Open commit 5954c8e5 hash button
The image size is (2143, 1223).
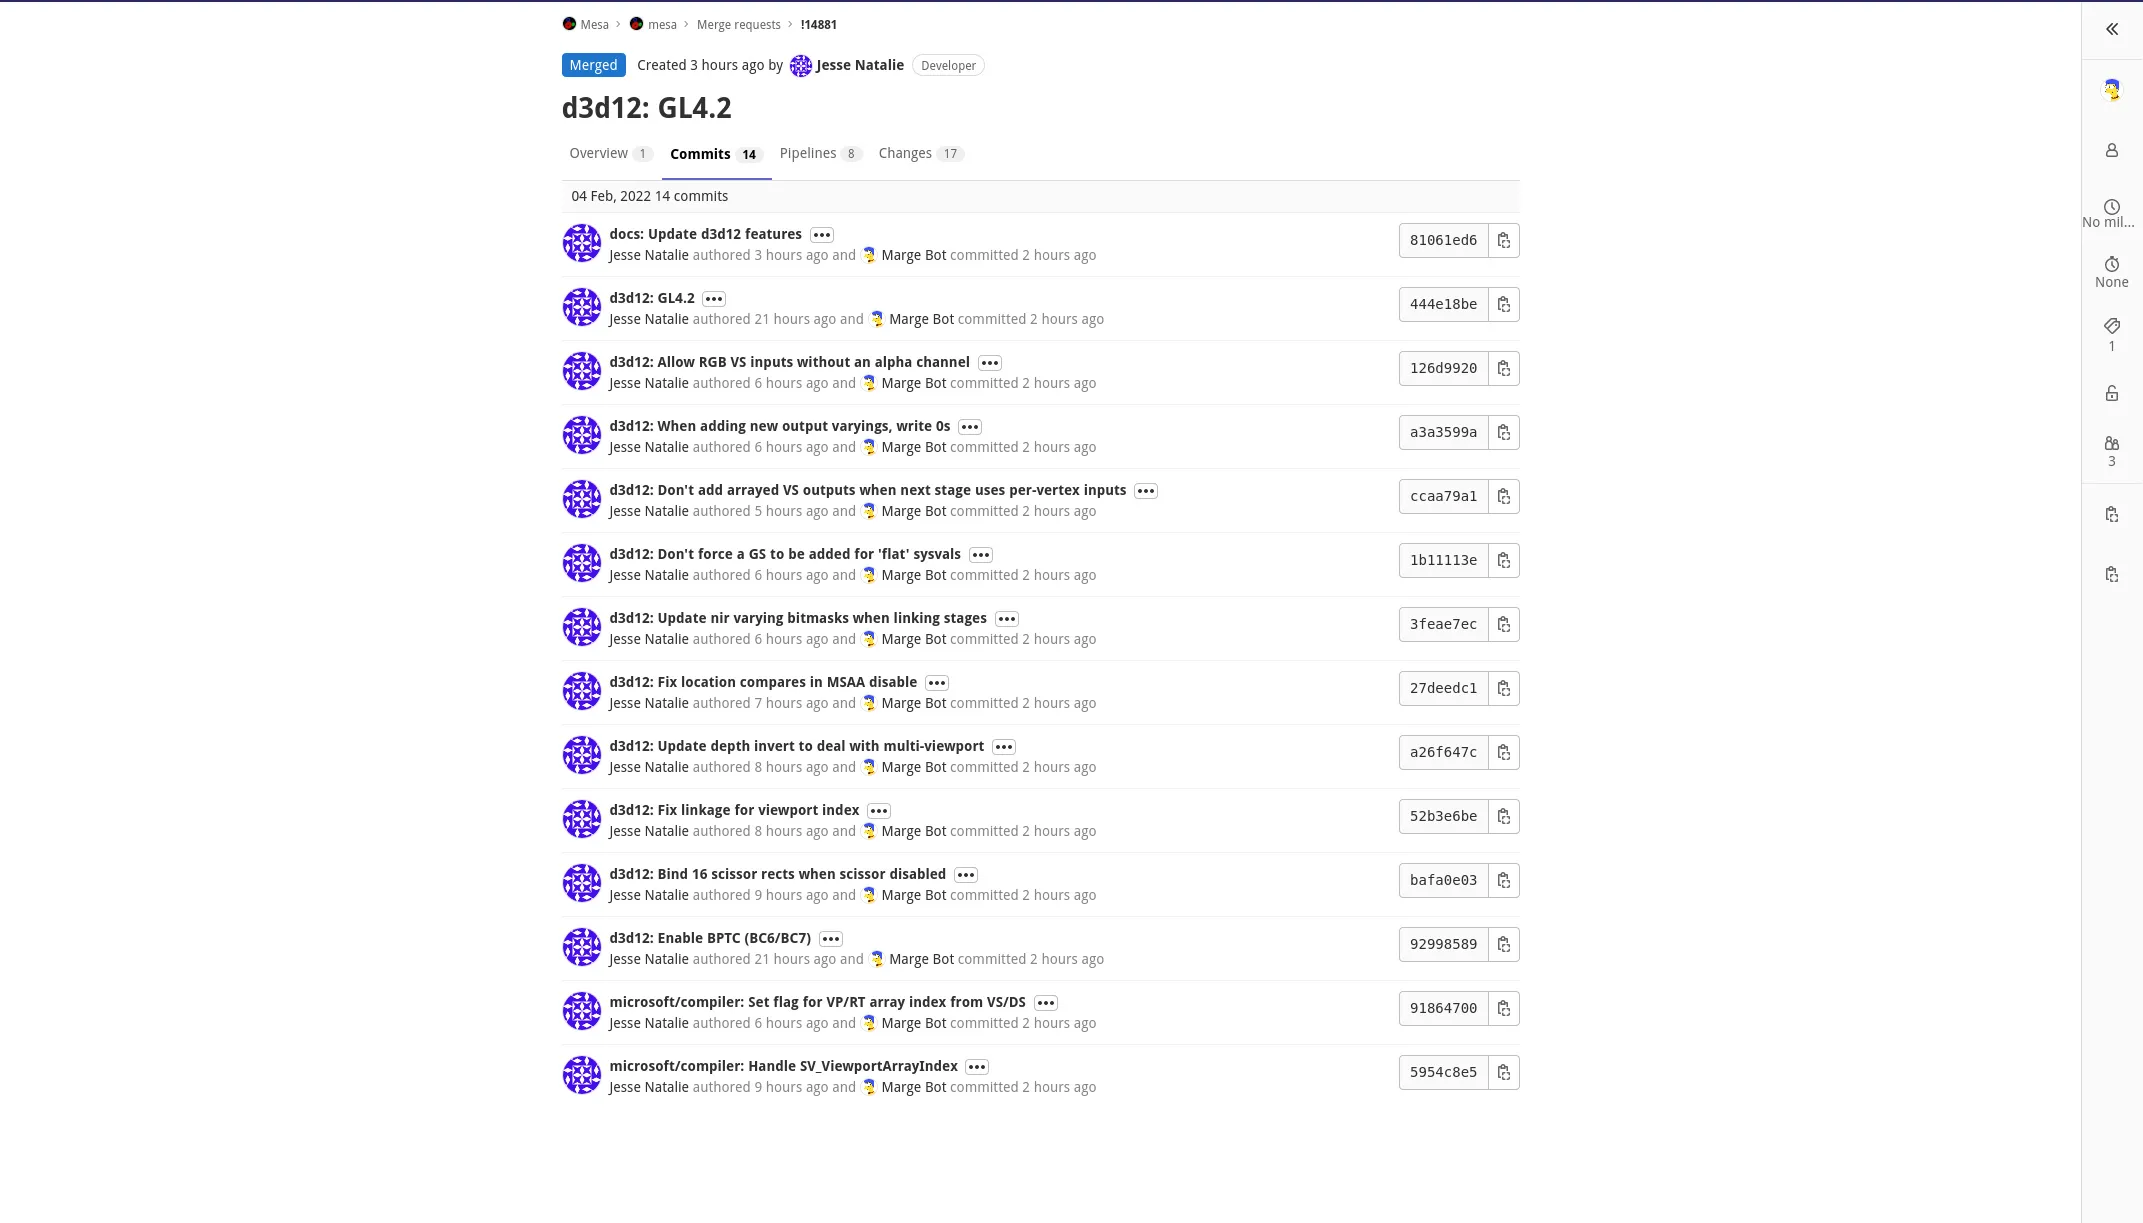point(1443,1072)
